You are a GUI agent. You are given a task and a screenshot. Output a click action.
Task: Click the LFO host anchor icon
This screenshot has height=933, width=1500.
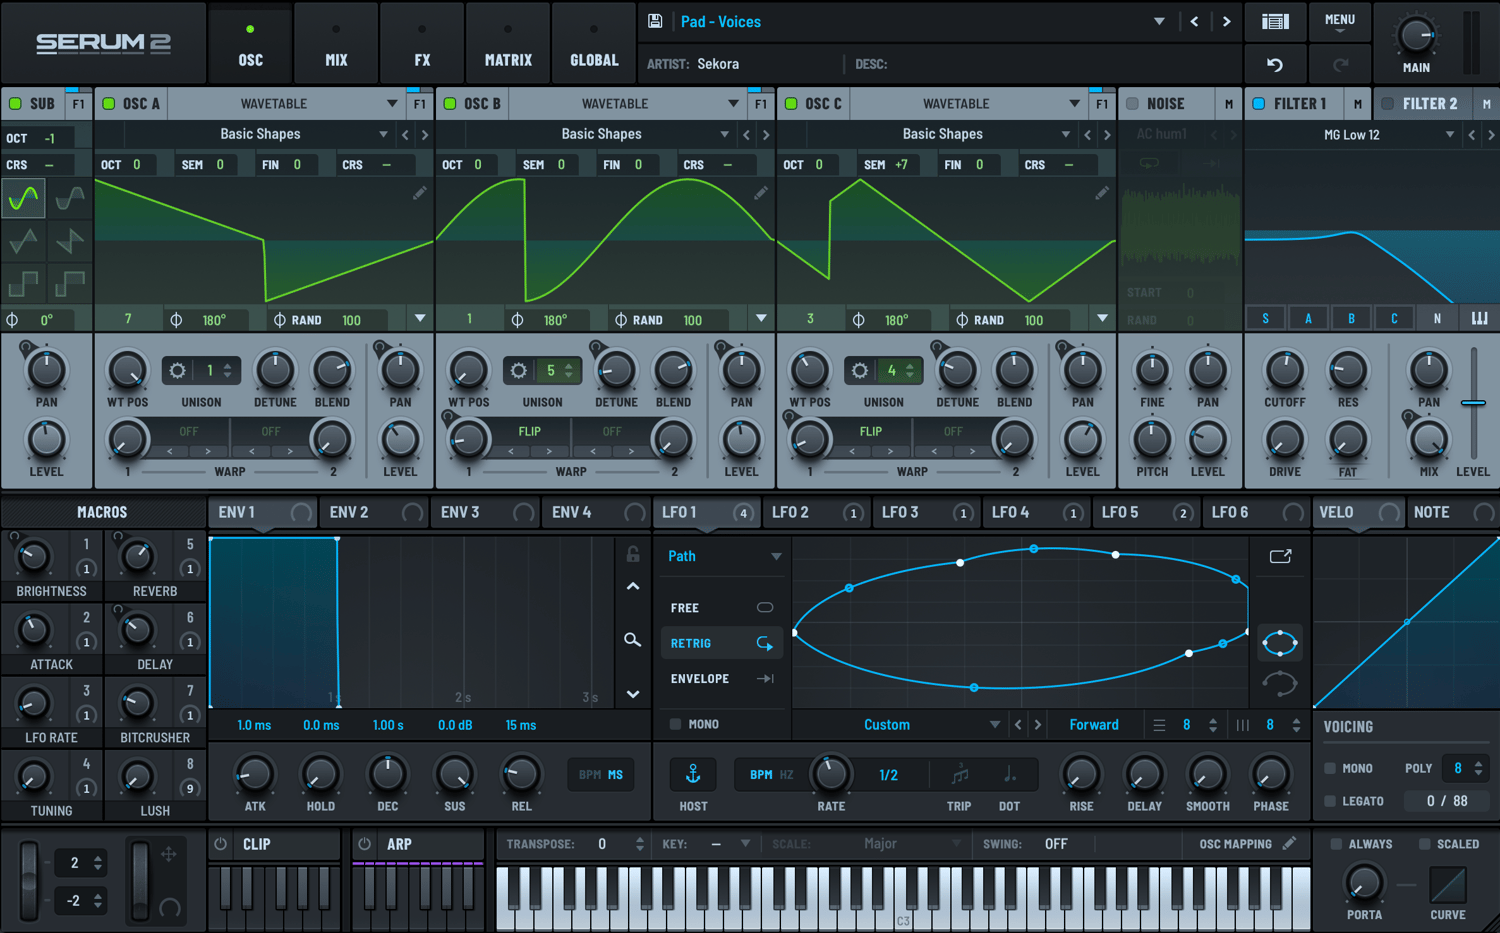coord(692,774)
